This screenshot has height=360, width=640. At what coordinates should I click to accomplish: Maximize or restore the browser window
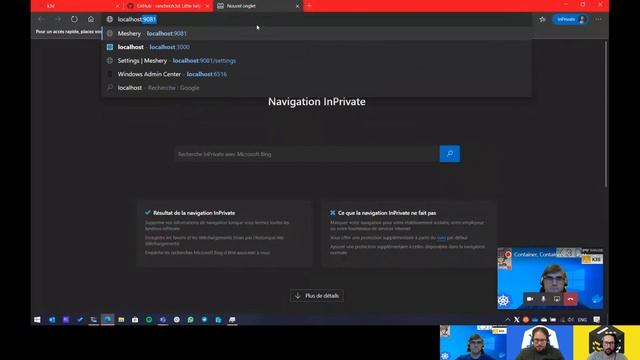[583, 4]
